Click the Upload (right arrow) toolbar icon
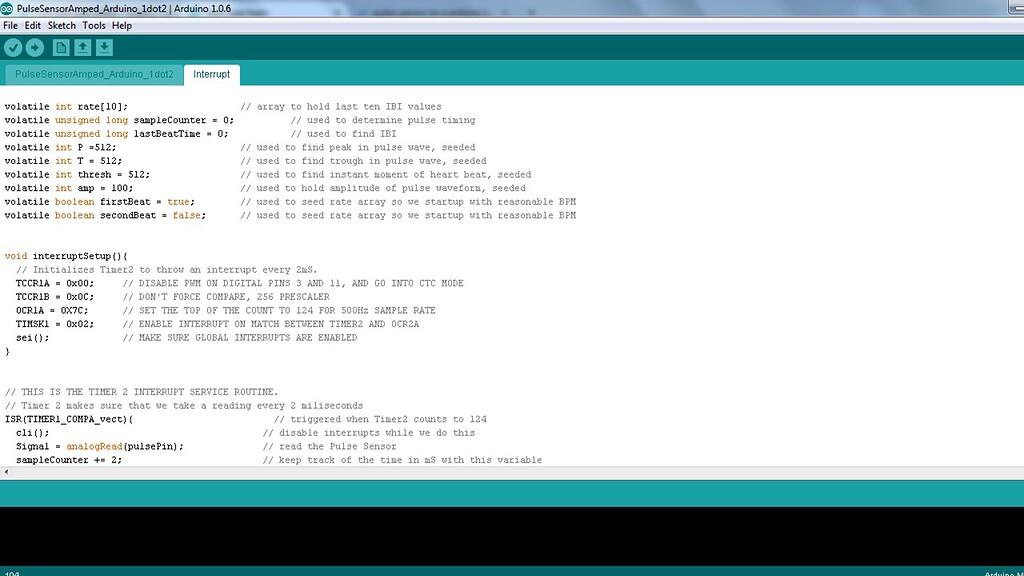The image size is (1024, 576). pyautogui.click(x=35, y=46)
